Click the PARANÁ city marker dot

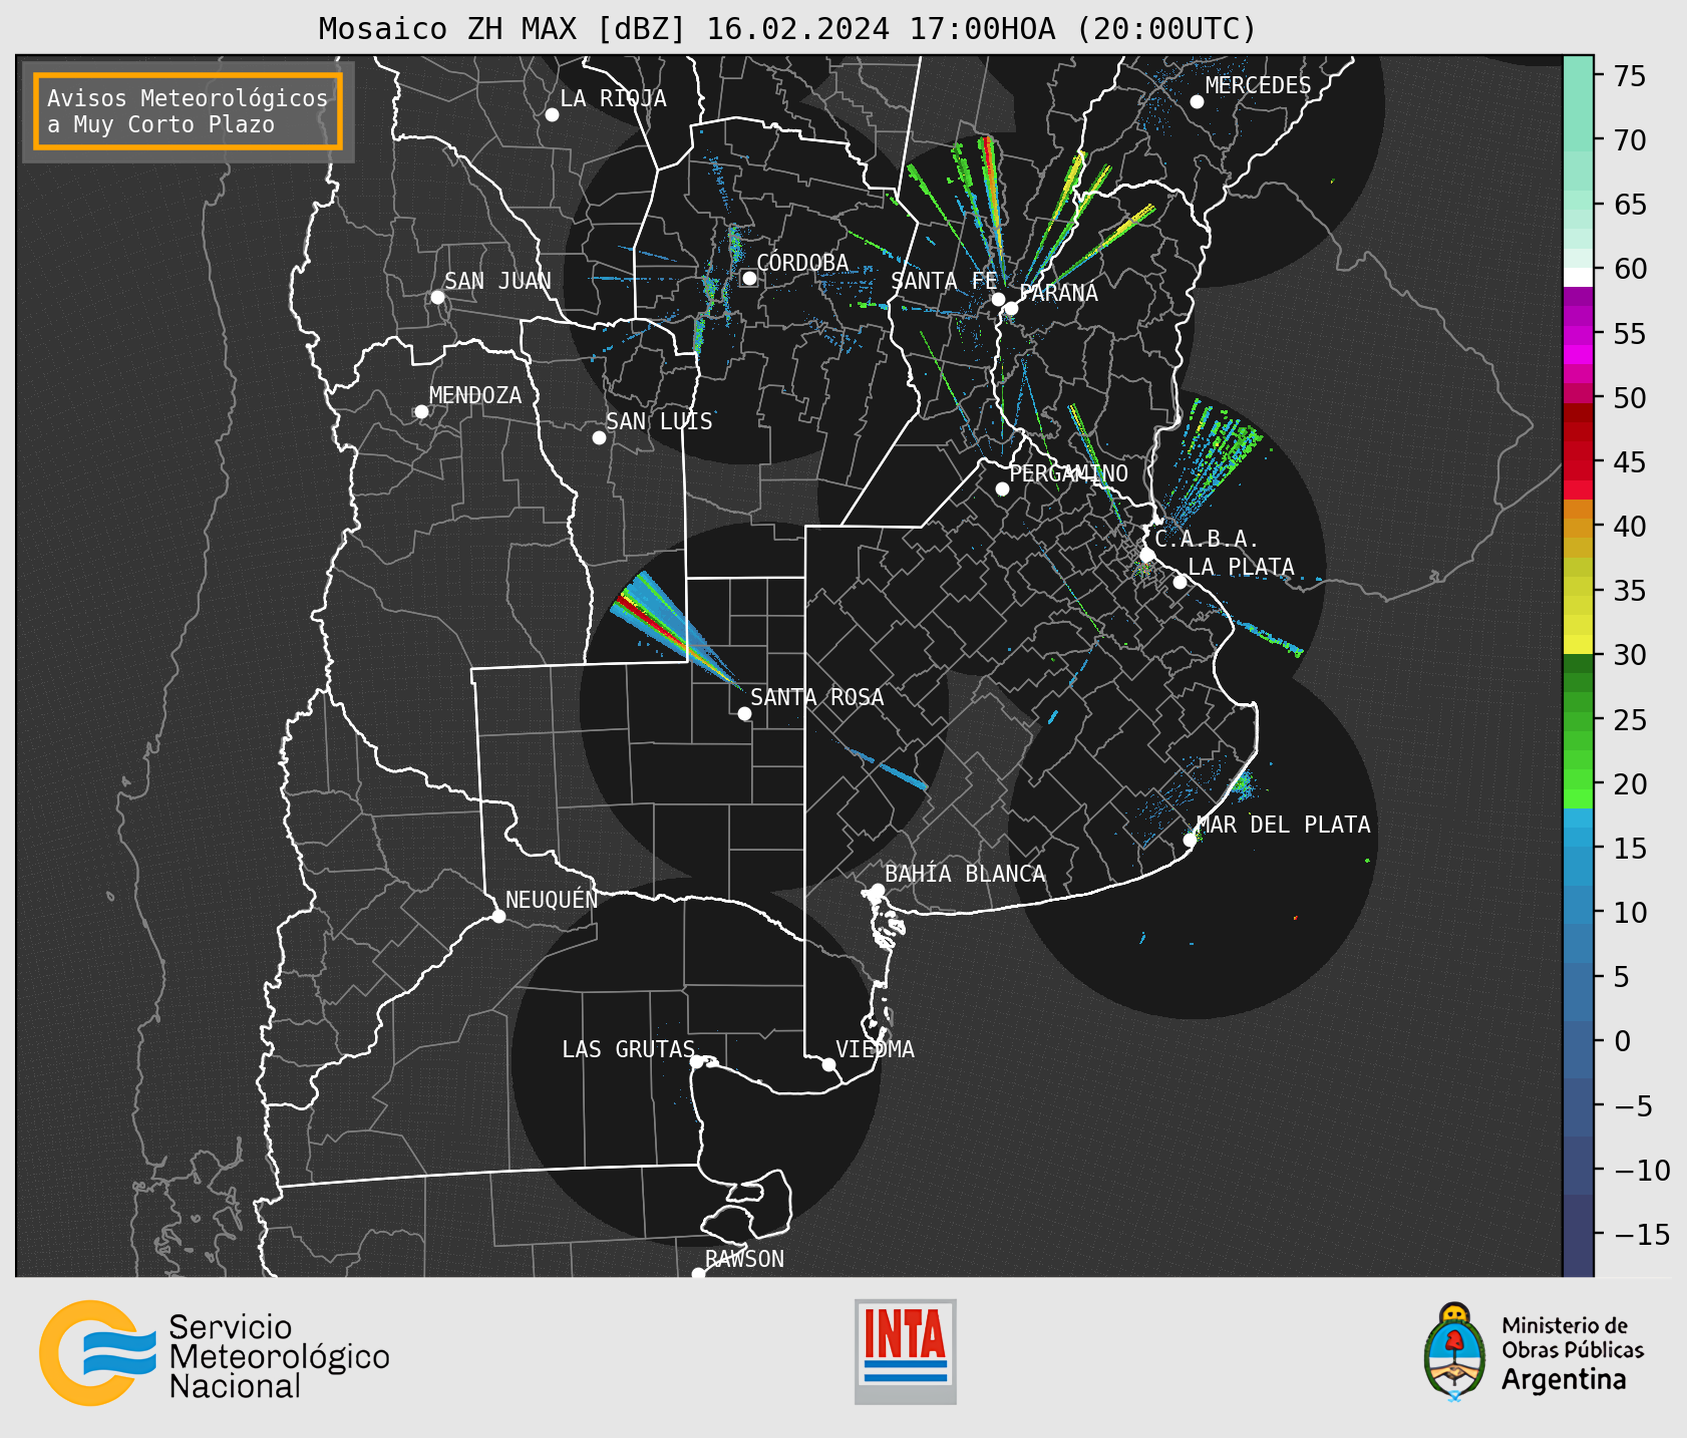[1012, 308]
